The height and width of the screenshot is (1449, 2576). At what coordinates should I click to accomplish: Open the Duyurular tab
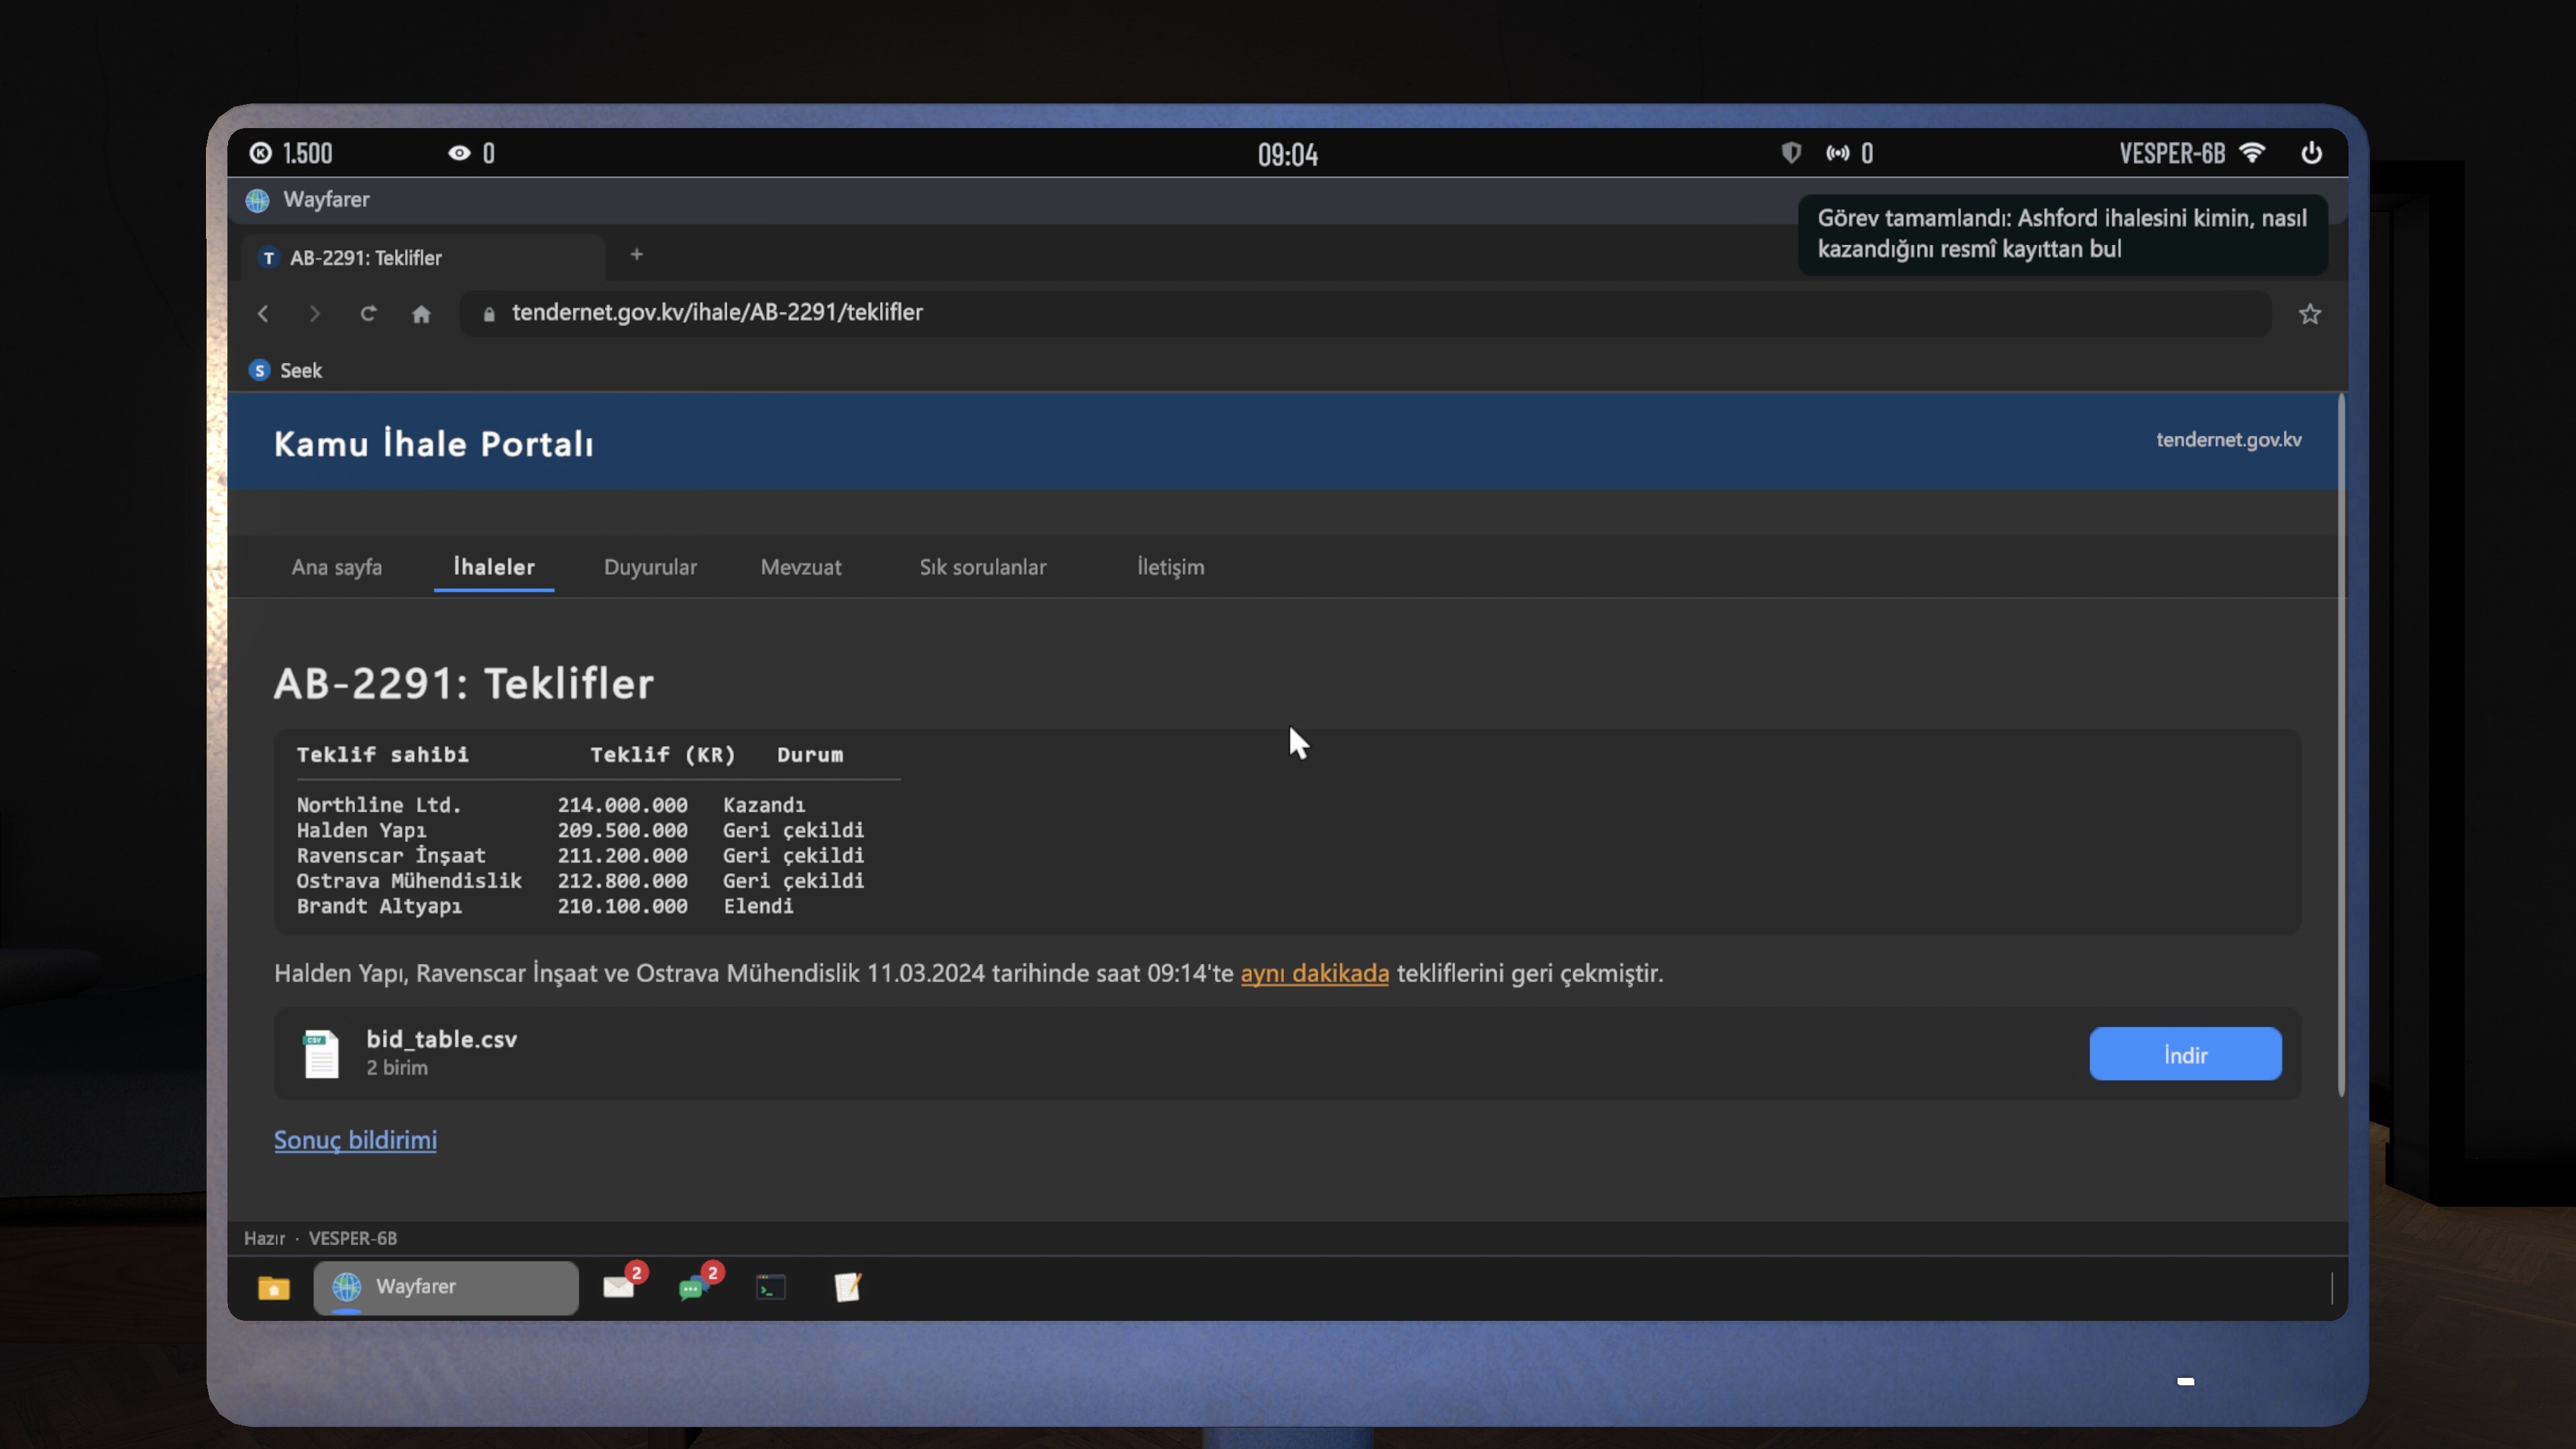click(650, 567)
